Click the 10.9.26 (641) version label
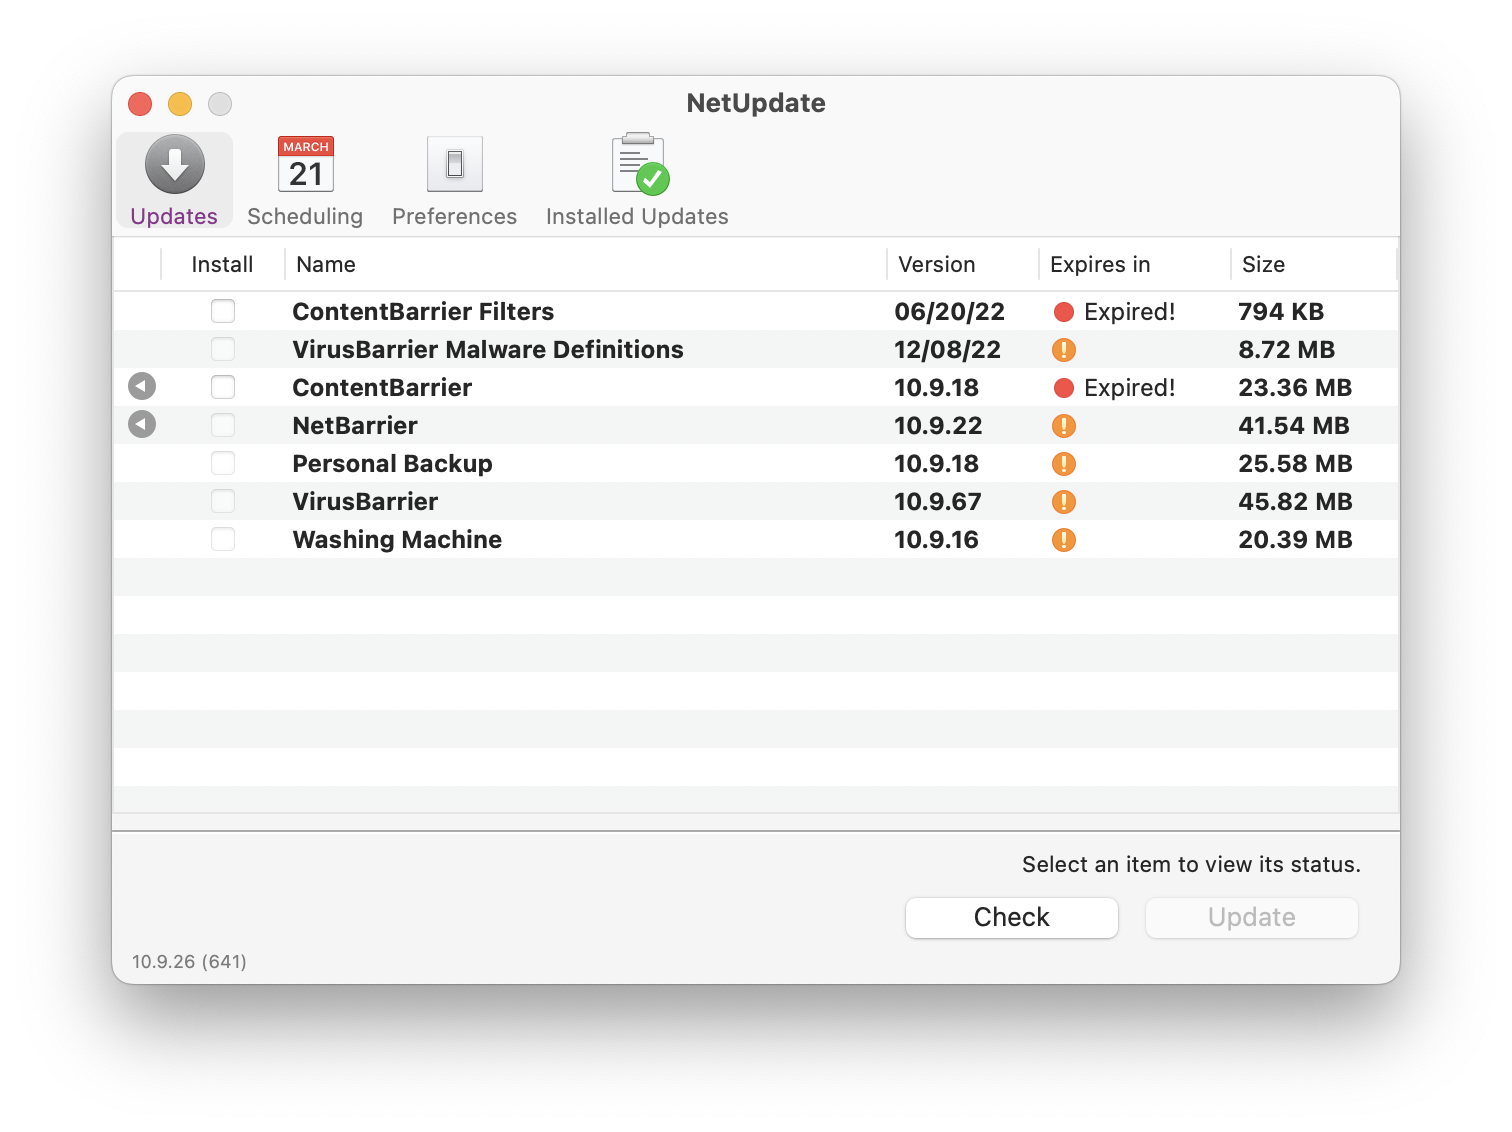This screenshot has height=1132, width=1512. pyautogui.click(x=189, y=961)
